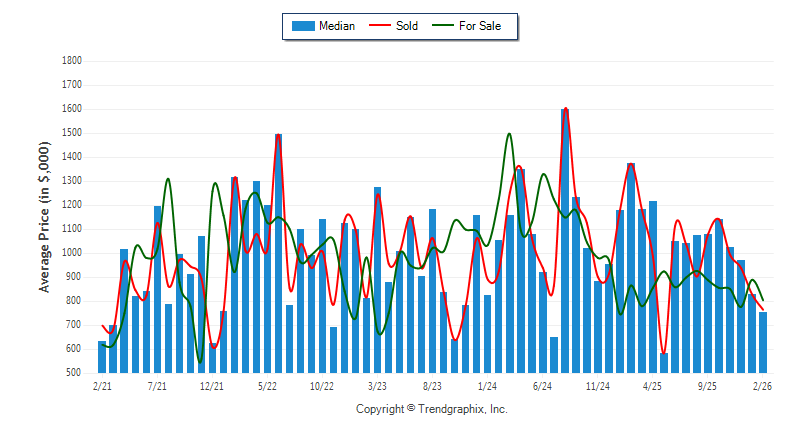Click the 1800 y-axis tick label
Screen dimensions: 800x434
[71, 61]
